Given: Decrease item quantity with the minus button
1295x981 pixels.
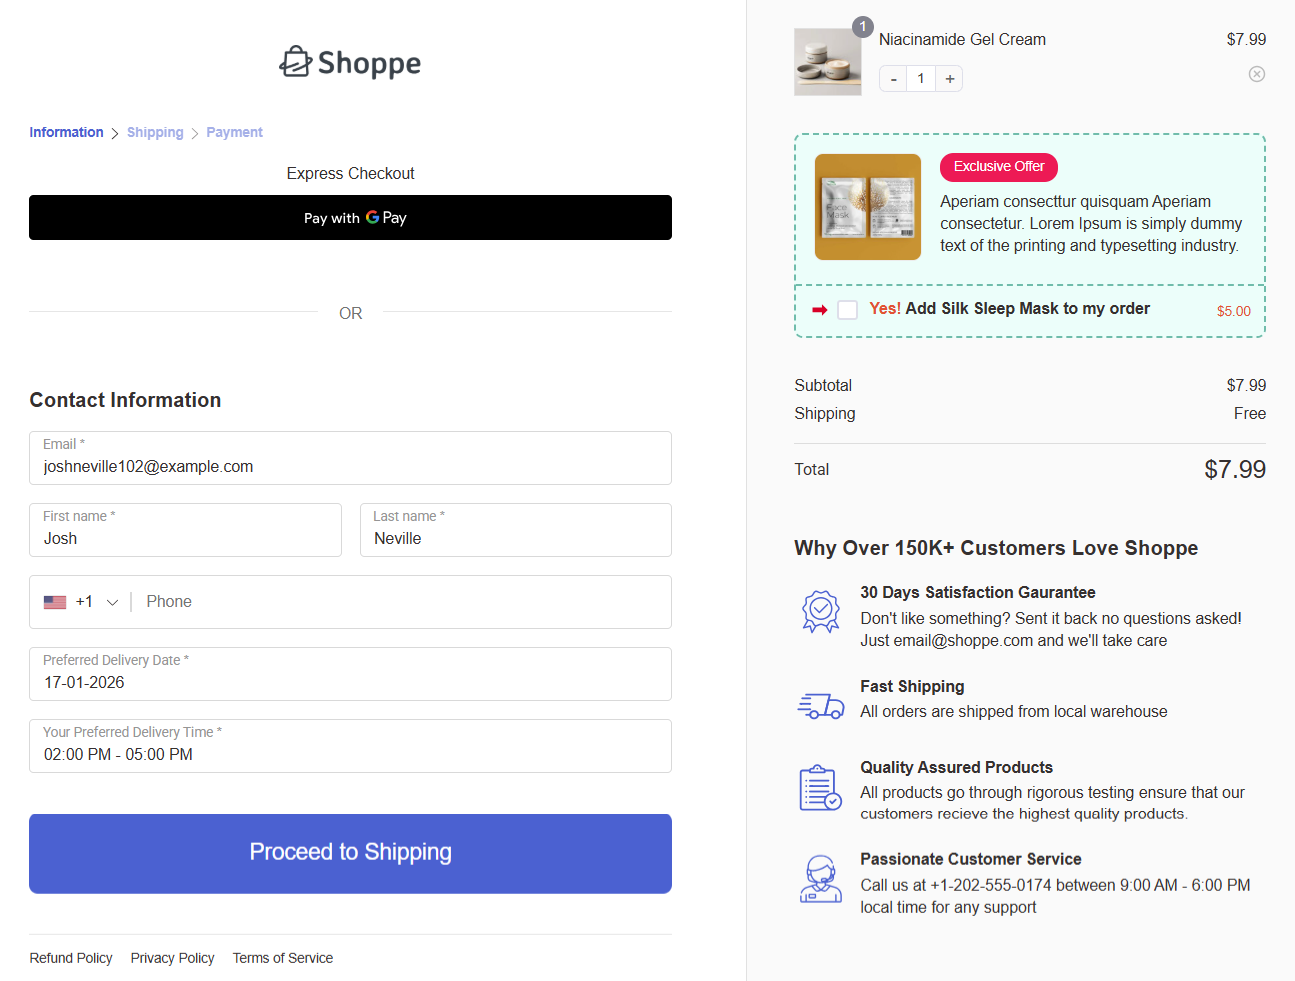Looking at the screenshot, I should [x=892, y=78].
